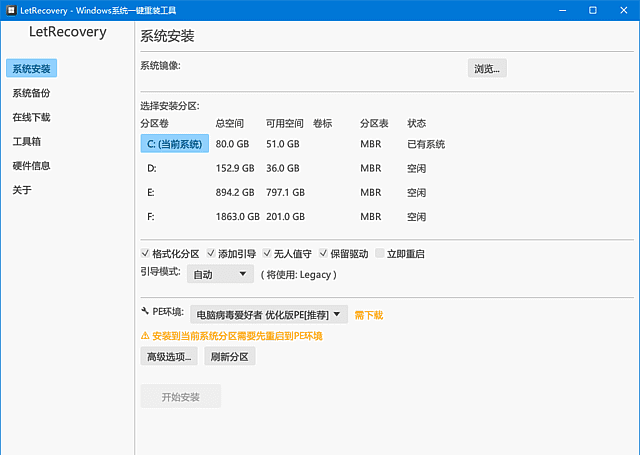Open 高级选项... dialog
640x455 pixels.
169,356
